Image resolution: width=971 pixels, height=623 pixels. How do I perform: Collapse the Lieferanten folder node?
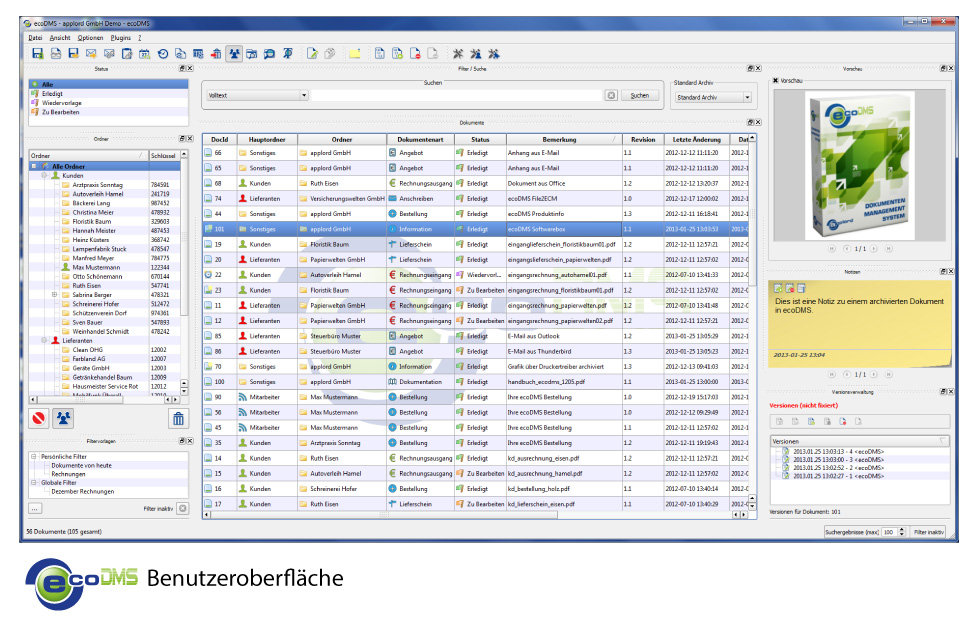pyautogui.click(x=44, y=341)
